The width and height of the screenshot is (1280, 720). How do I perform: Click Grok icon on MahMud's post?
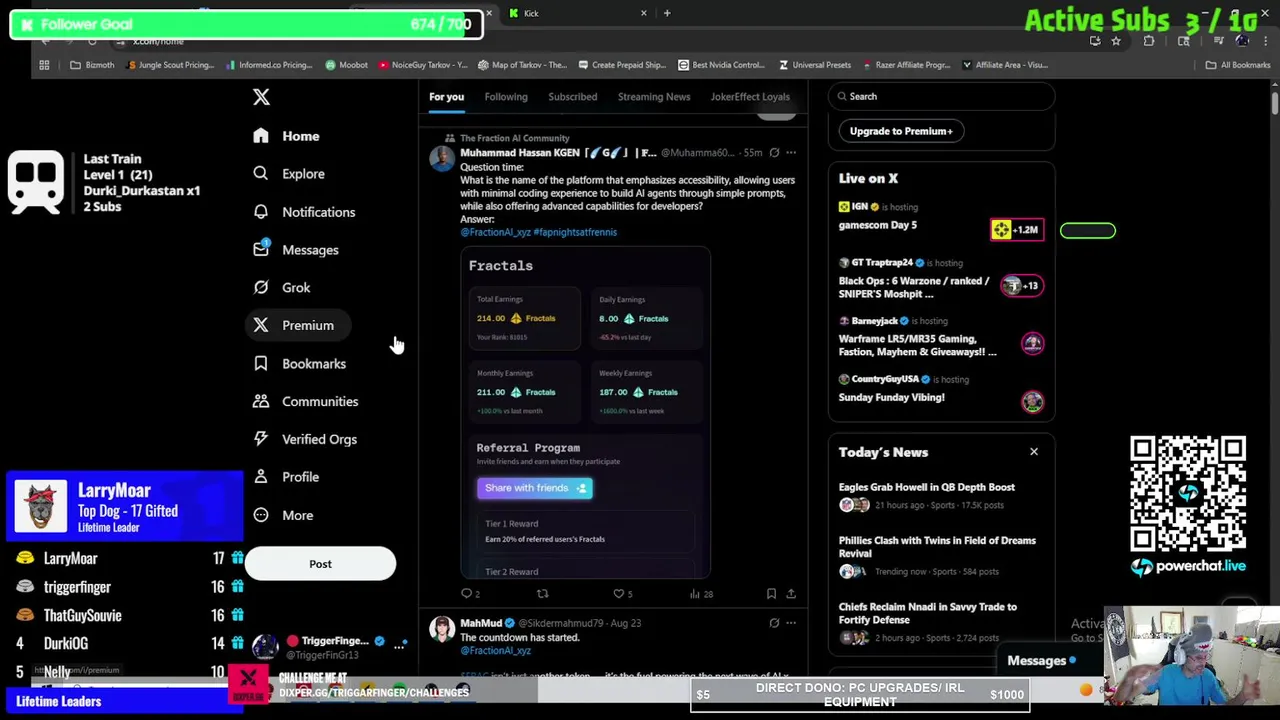[774, 623]
